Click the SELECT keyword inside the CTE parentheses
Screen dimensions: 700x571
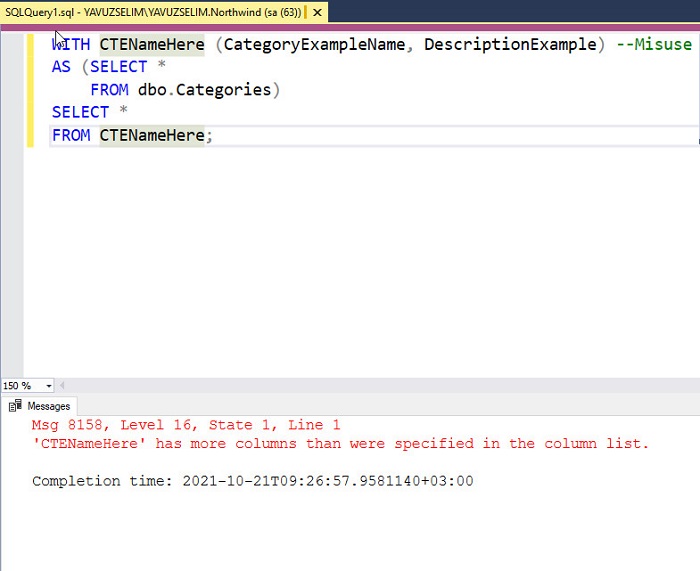(x=118, y=67)
